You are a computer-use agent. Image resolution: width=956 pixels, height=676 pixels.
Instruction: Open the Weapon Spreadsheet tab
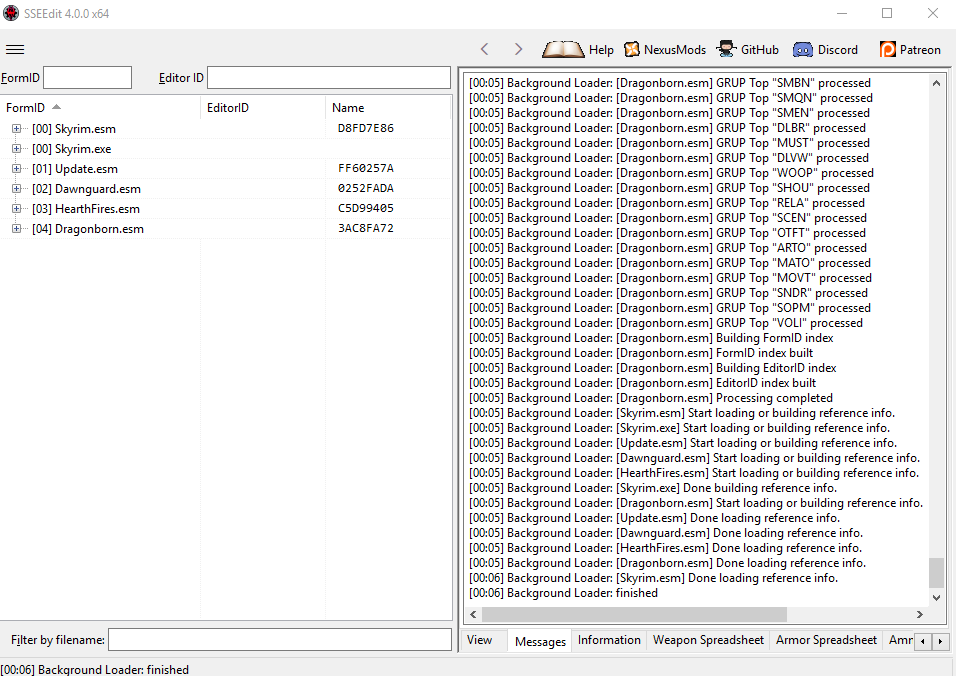coord(708,640)
